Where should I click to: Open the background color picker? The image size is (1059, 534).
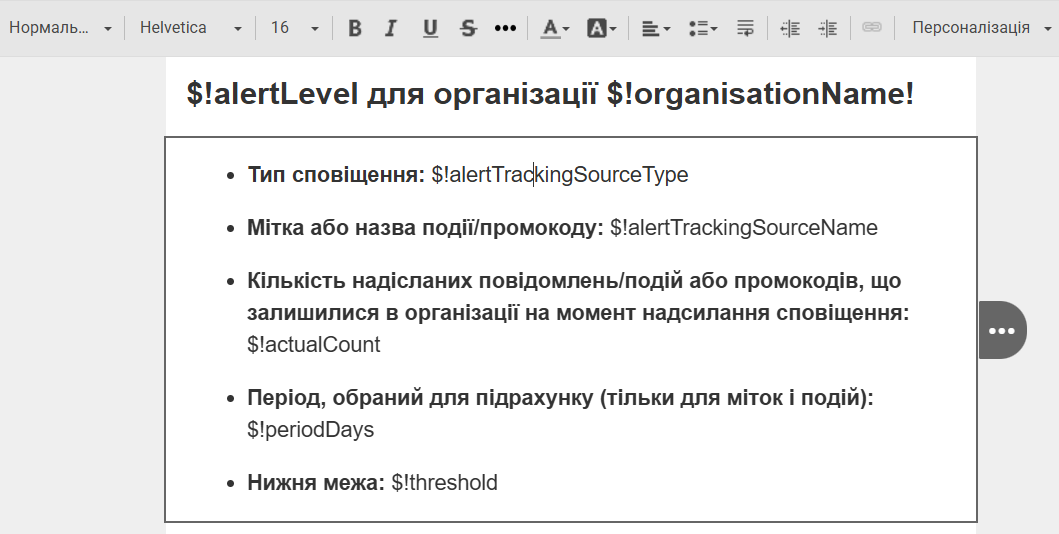[x=602, y=28]
